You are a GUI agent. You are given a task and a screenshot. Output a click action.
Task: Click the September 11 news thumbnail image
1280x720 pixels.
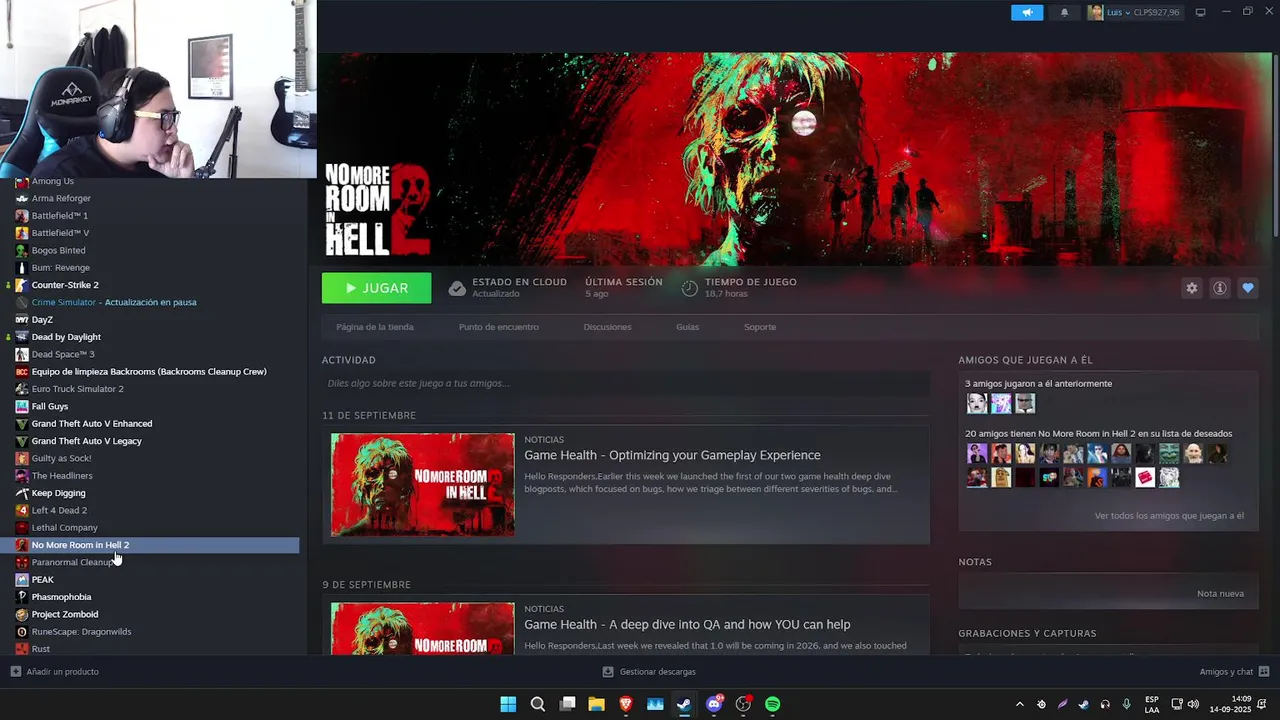(x=423, y=484)
